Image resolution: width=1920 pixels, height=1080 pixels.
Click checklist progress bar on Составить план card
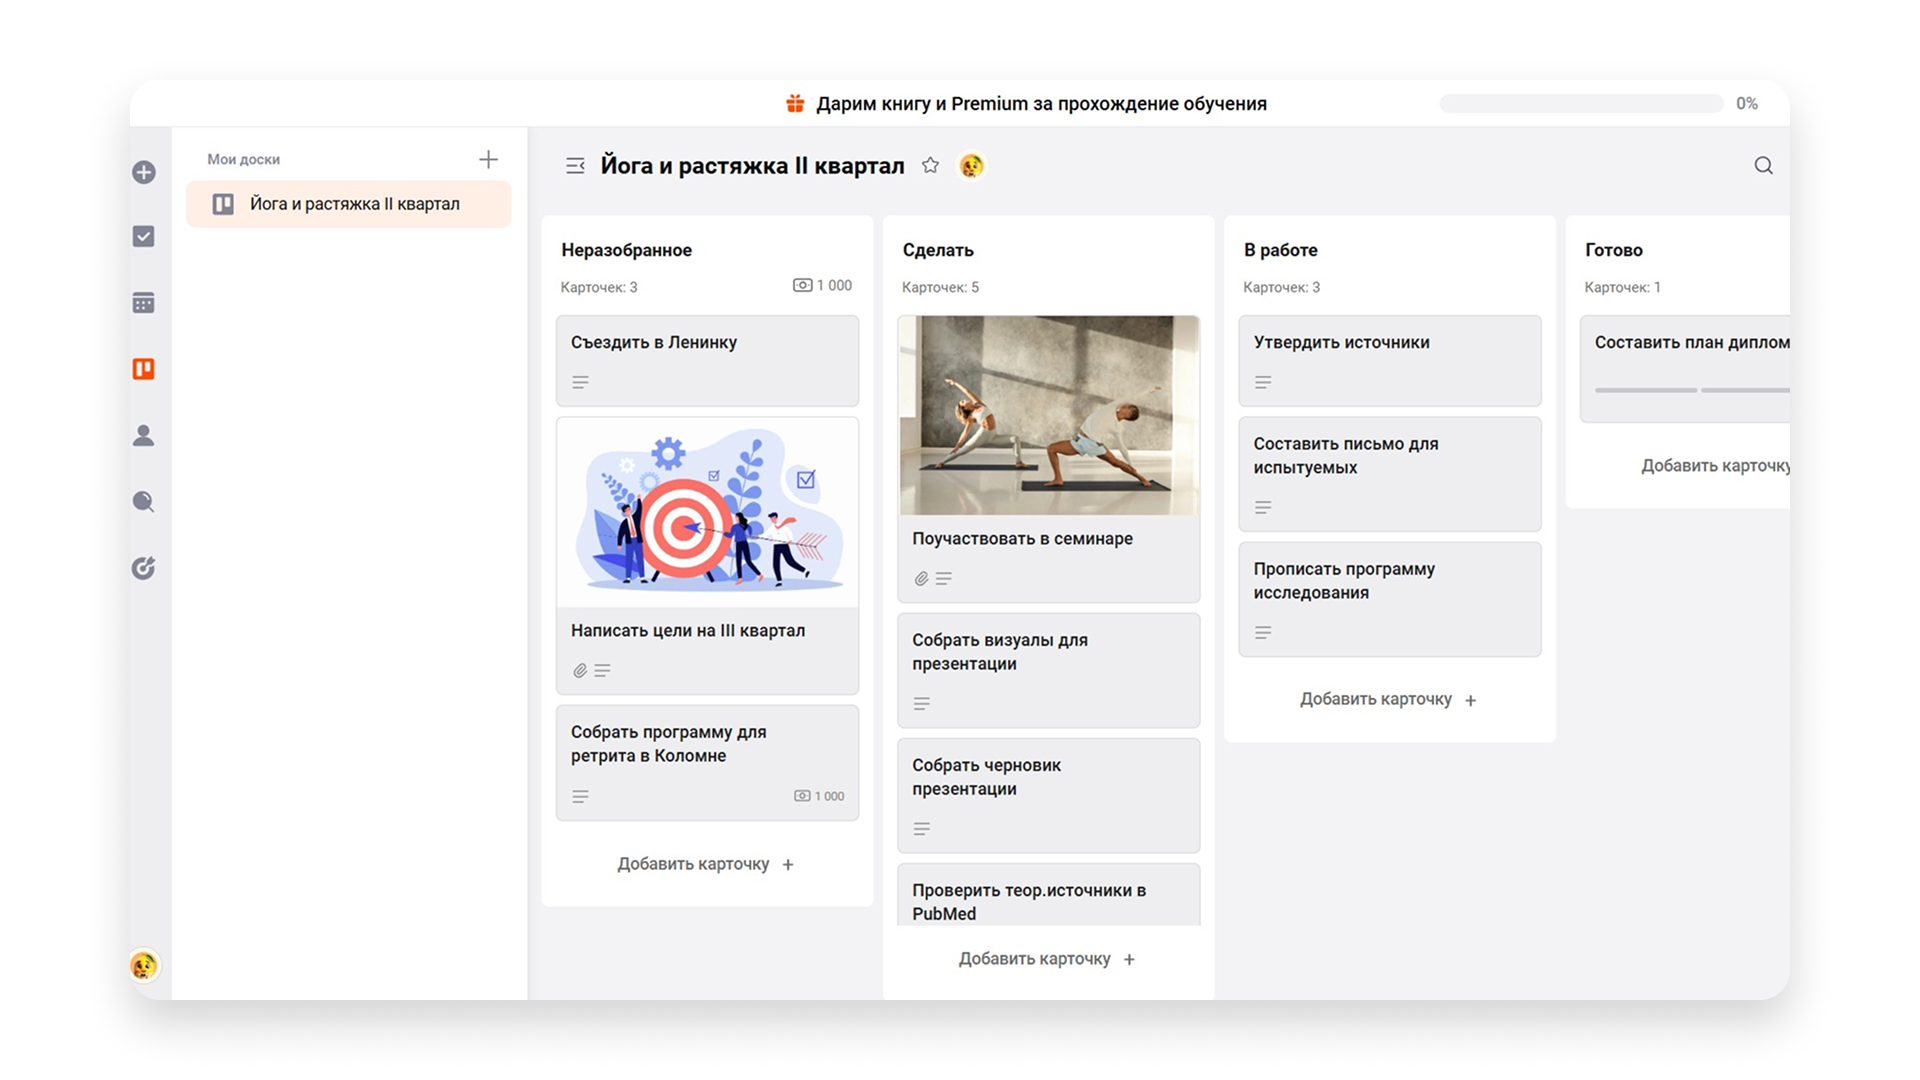(x=1692, y=390)
